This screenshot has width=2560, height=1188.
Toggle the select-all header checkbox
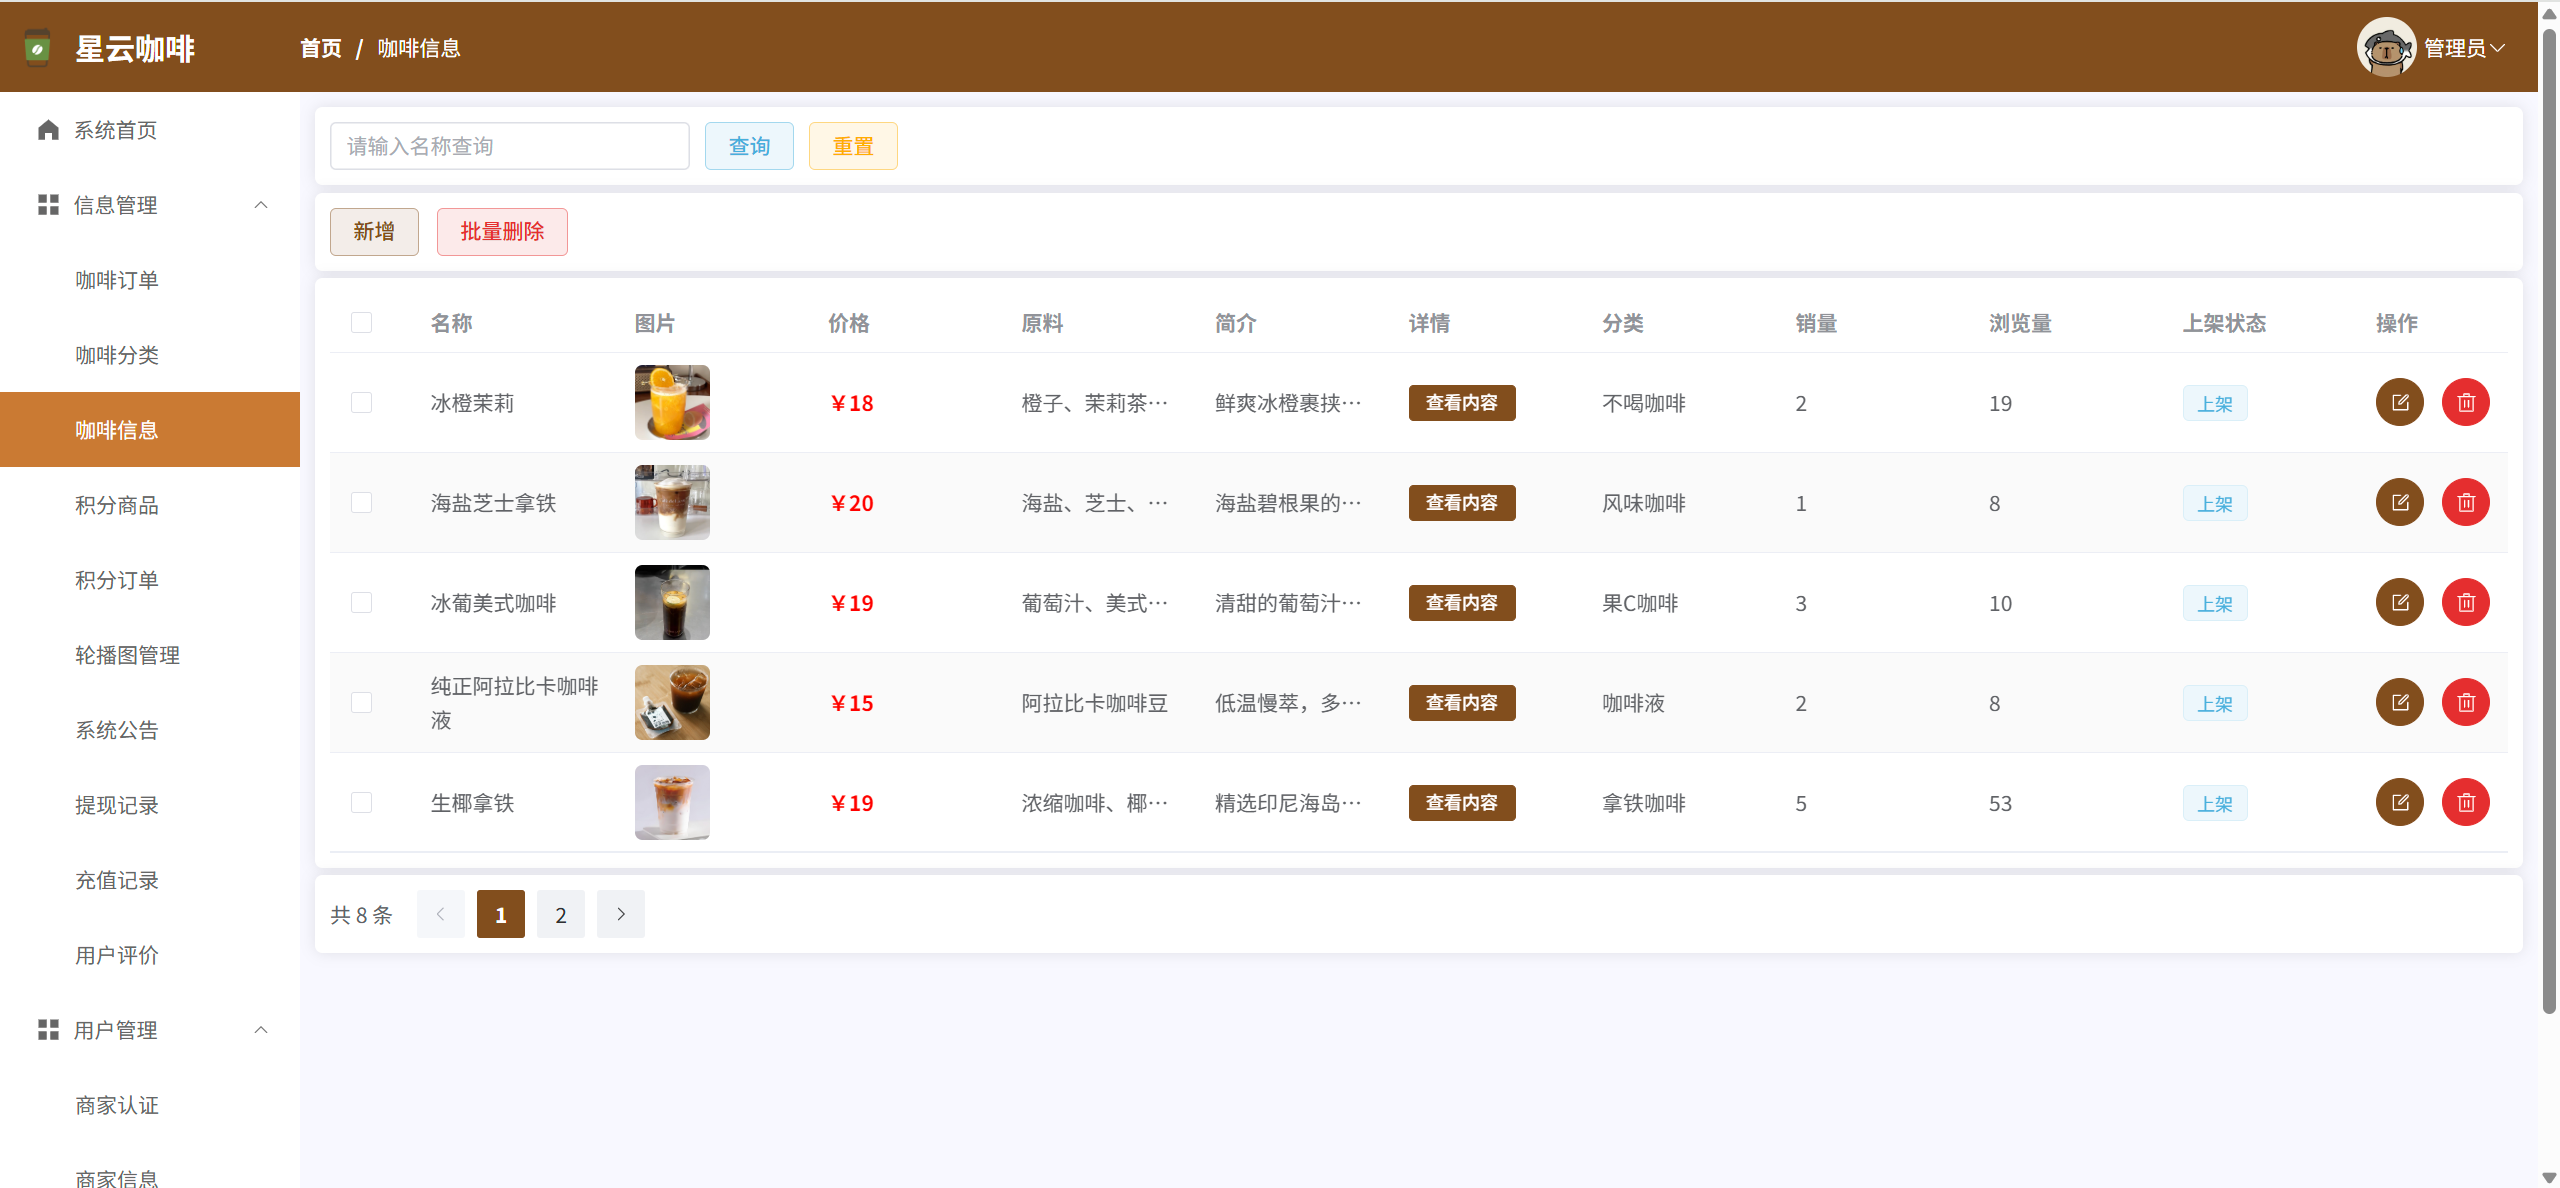tap(361, 323)
